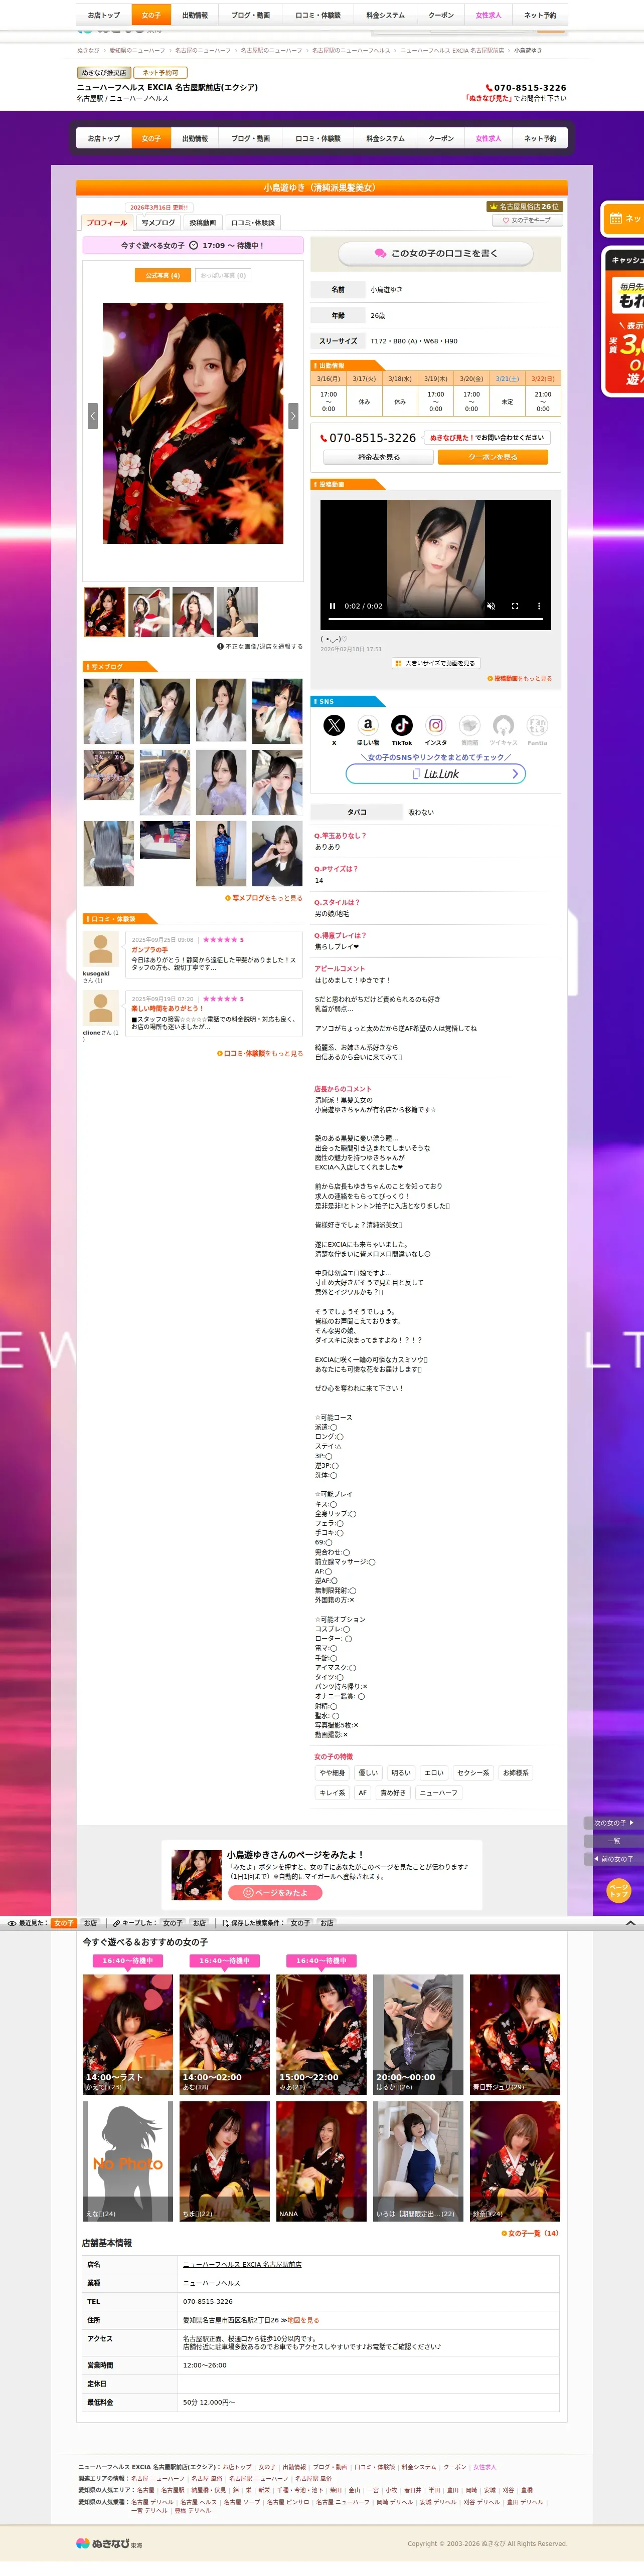Open the 20:00〜00:00 girl card
This screenshot has height=2576, width=644.
click(419, 2034)
